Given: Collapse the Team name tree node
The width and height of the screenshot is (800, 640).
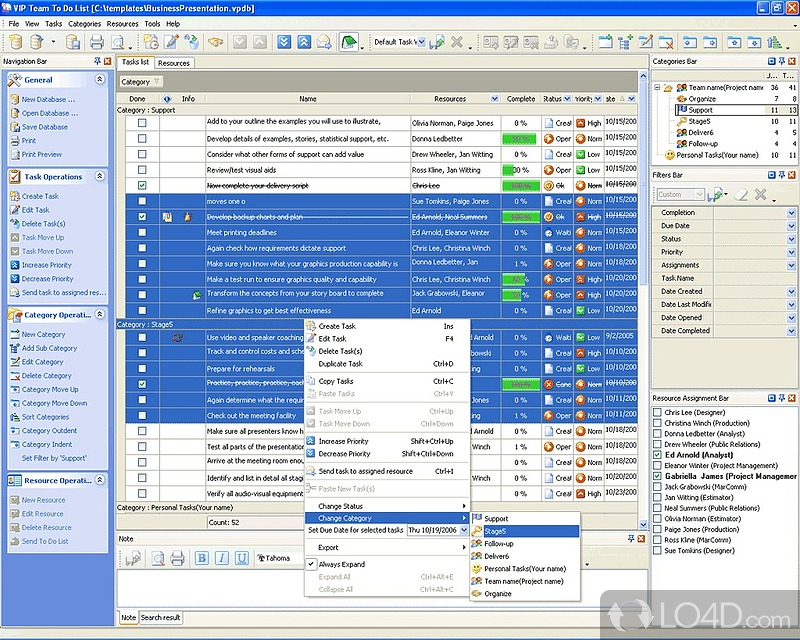Looking at the screenshot, I should pos(658,87).
